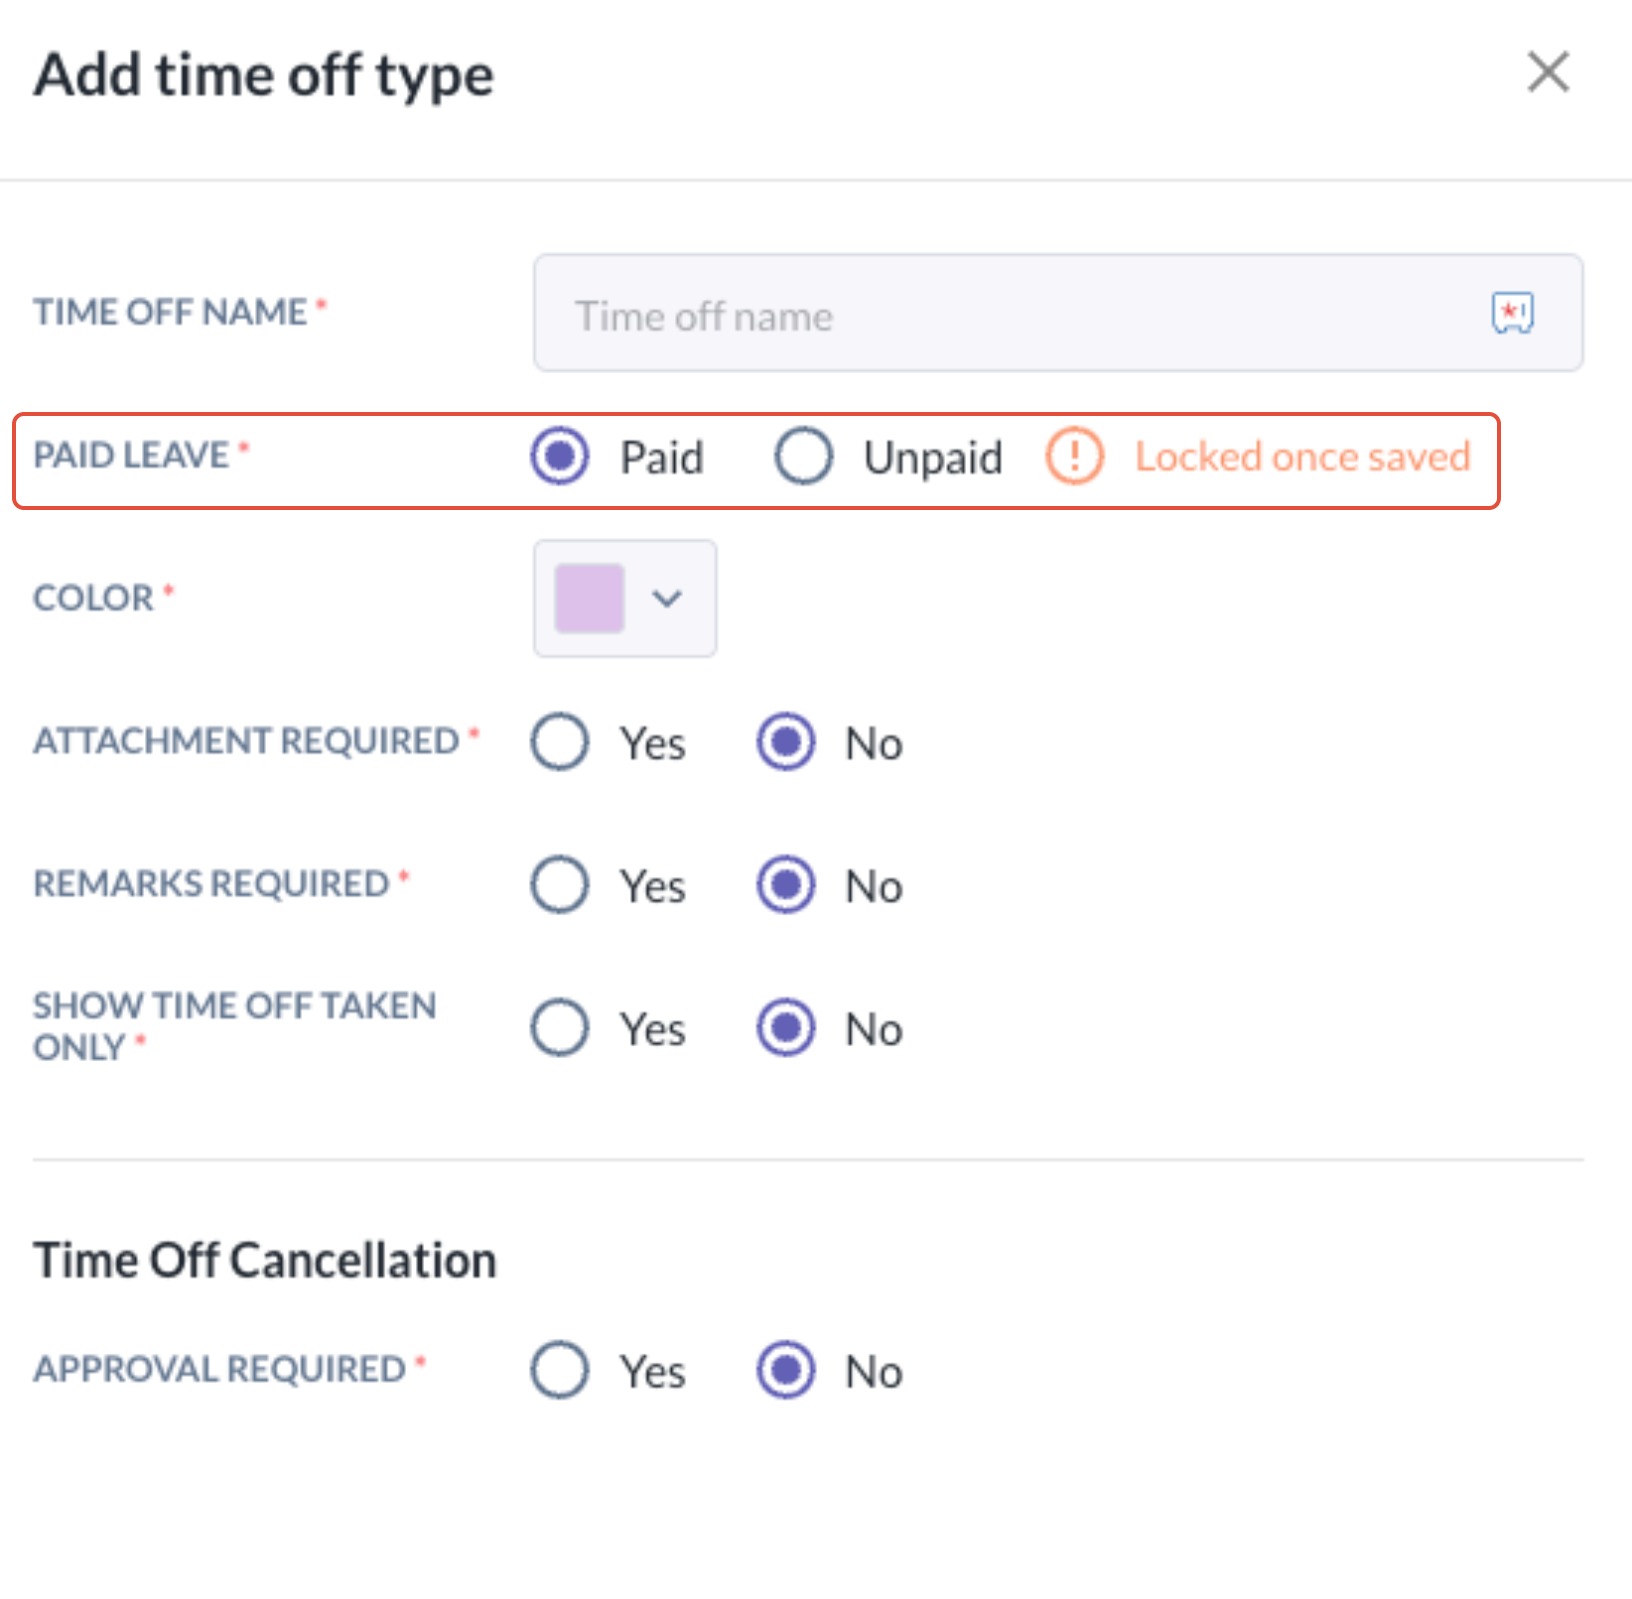
Task: Click the password manager icon in name field
Action: pyautogui.click(x=1512, y=313)
